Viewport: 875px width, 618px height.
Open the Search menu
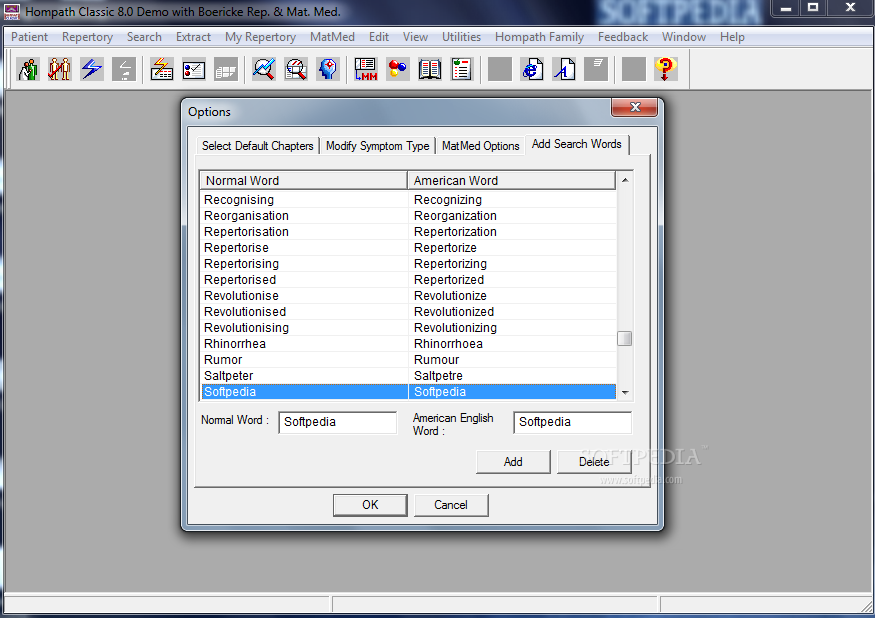coord(144,37)
